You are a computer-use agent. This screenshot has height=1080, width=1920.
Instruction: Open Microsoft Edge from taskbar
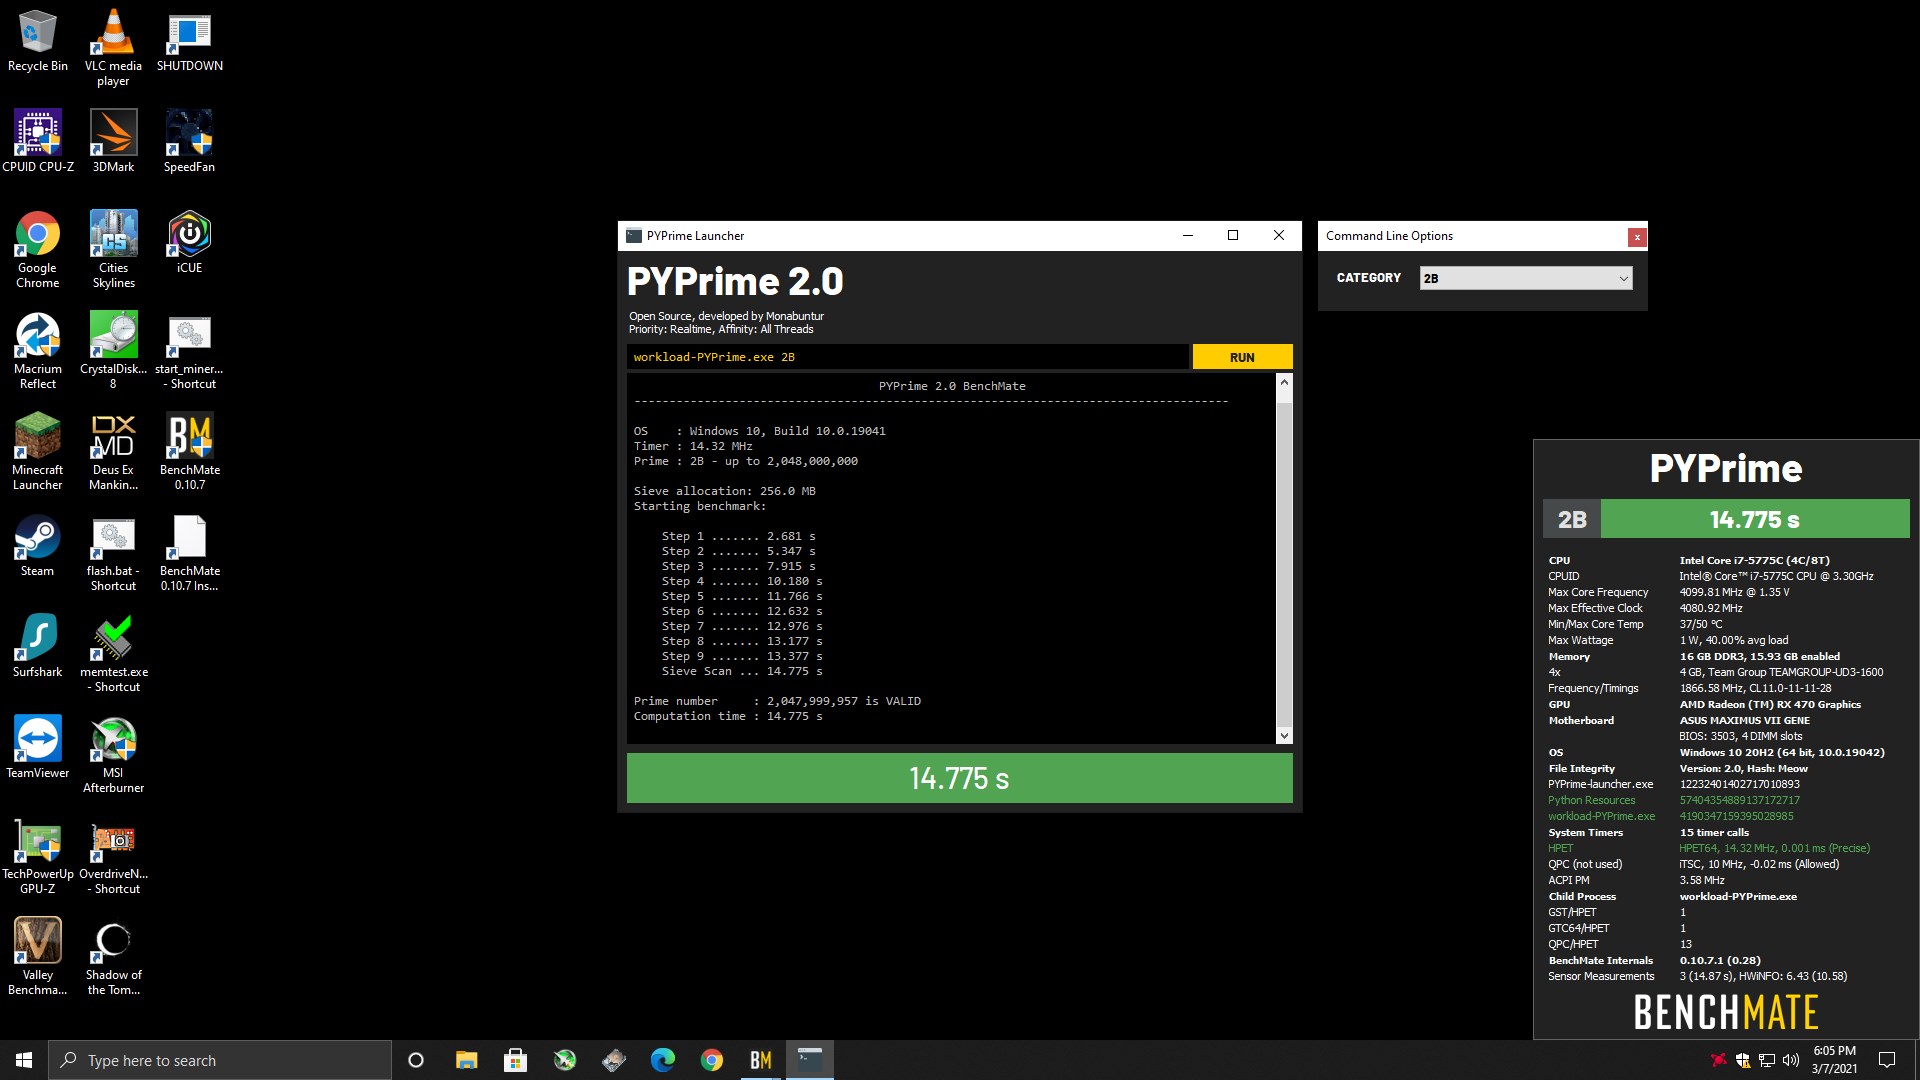(662, 1060)
